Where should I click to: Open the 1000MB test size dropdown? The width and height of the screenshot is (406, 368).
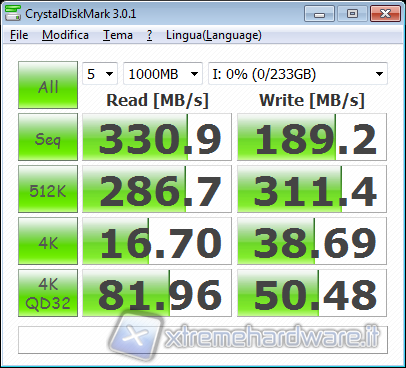[x=163, y=74]
